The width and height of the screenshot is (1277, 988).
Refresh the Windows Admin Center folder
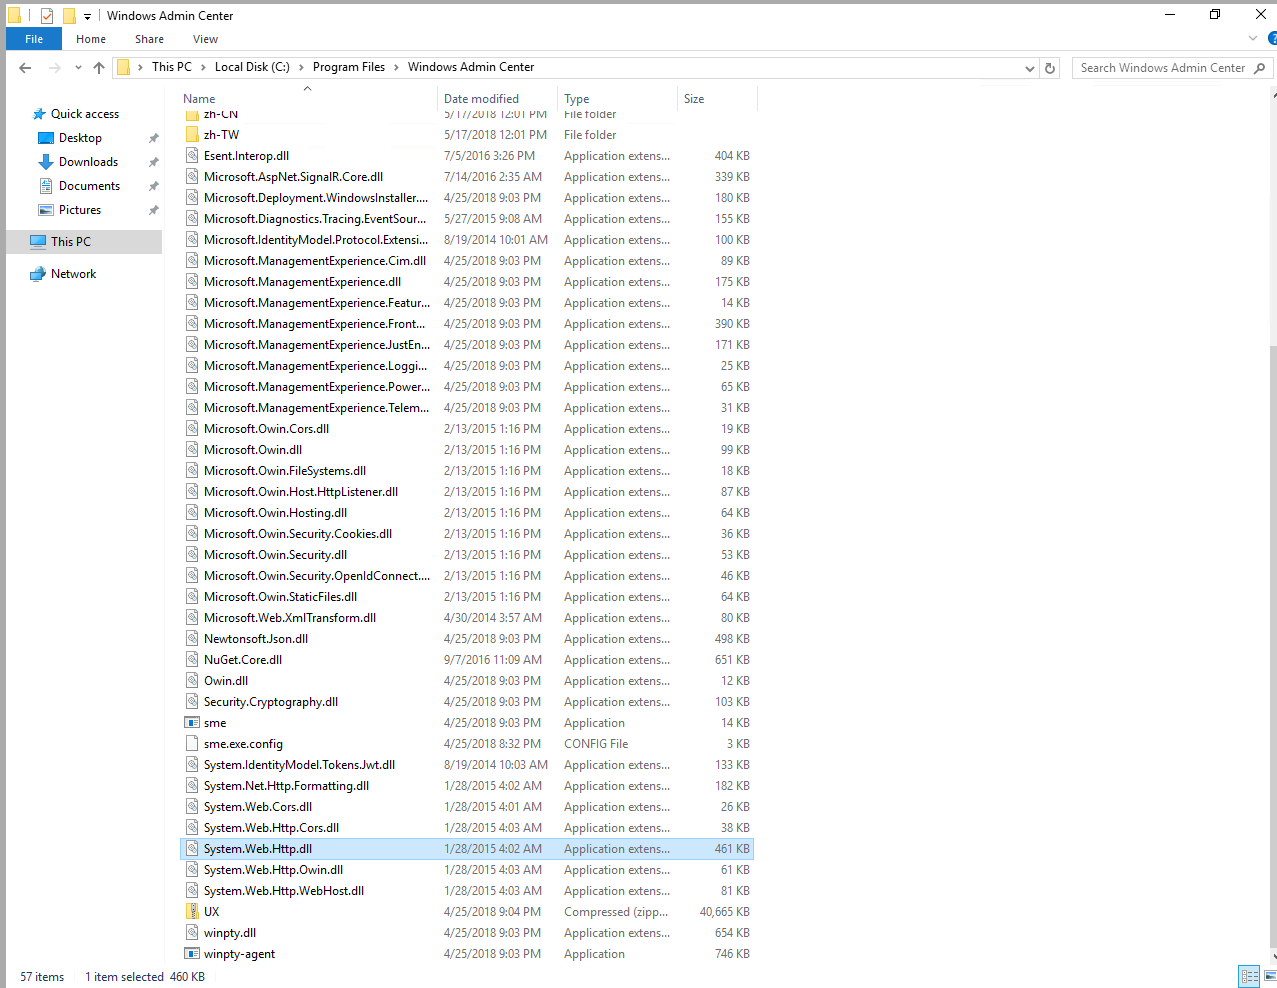[x=1050, y=68]
